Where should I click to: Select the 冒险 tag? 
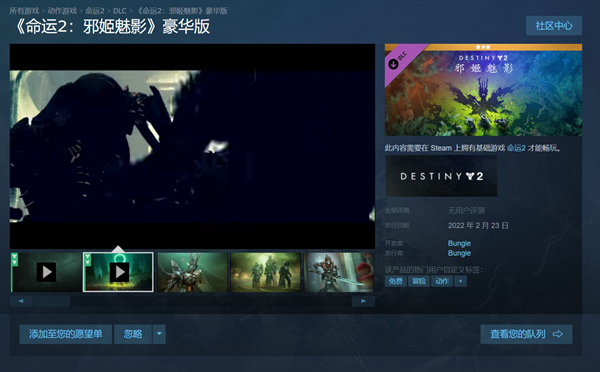[x=419, y=281]
